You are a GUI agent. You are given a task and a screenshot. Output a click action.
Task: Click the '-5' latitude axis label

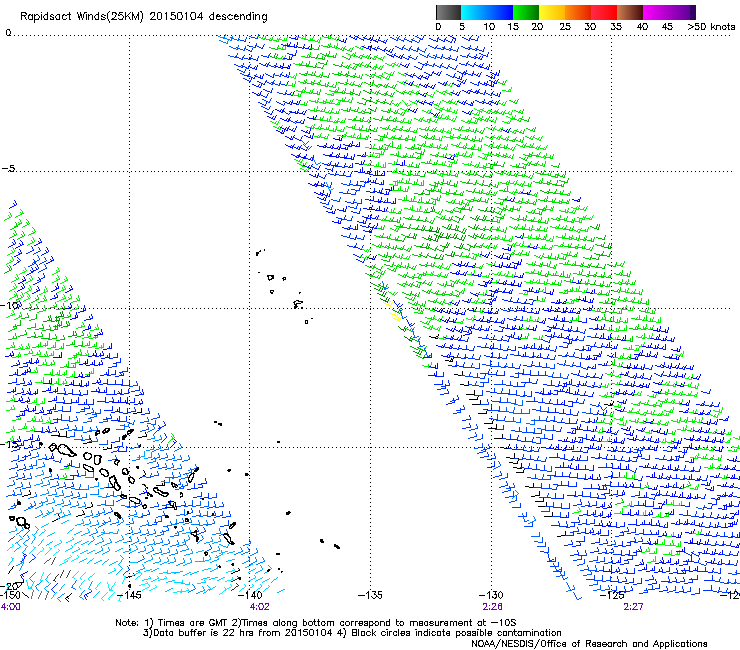[9, 169]
